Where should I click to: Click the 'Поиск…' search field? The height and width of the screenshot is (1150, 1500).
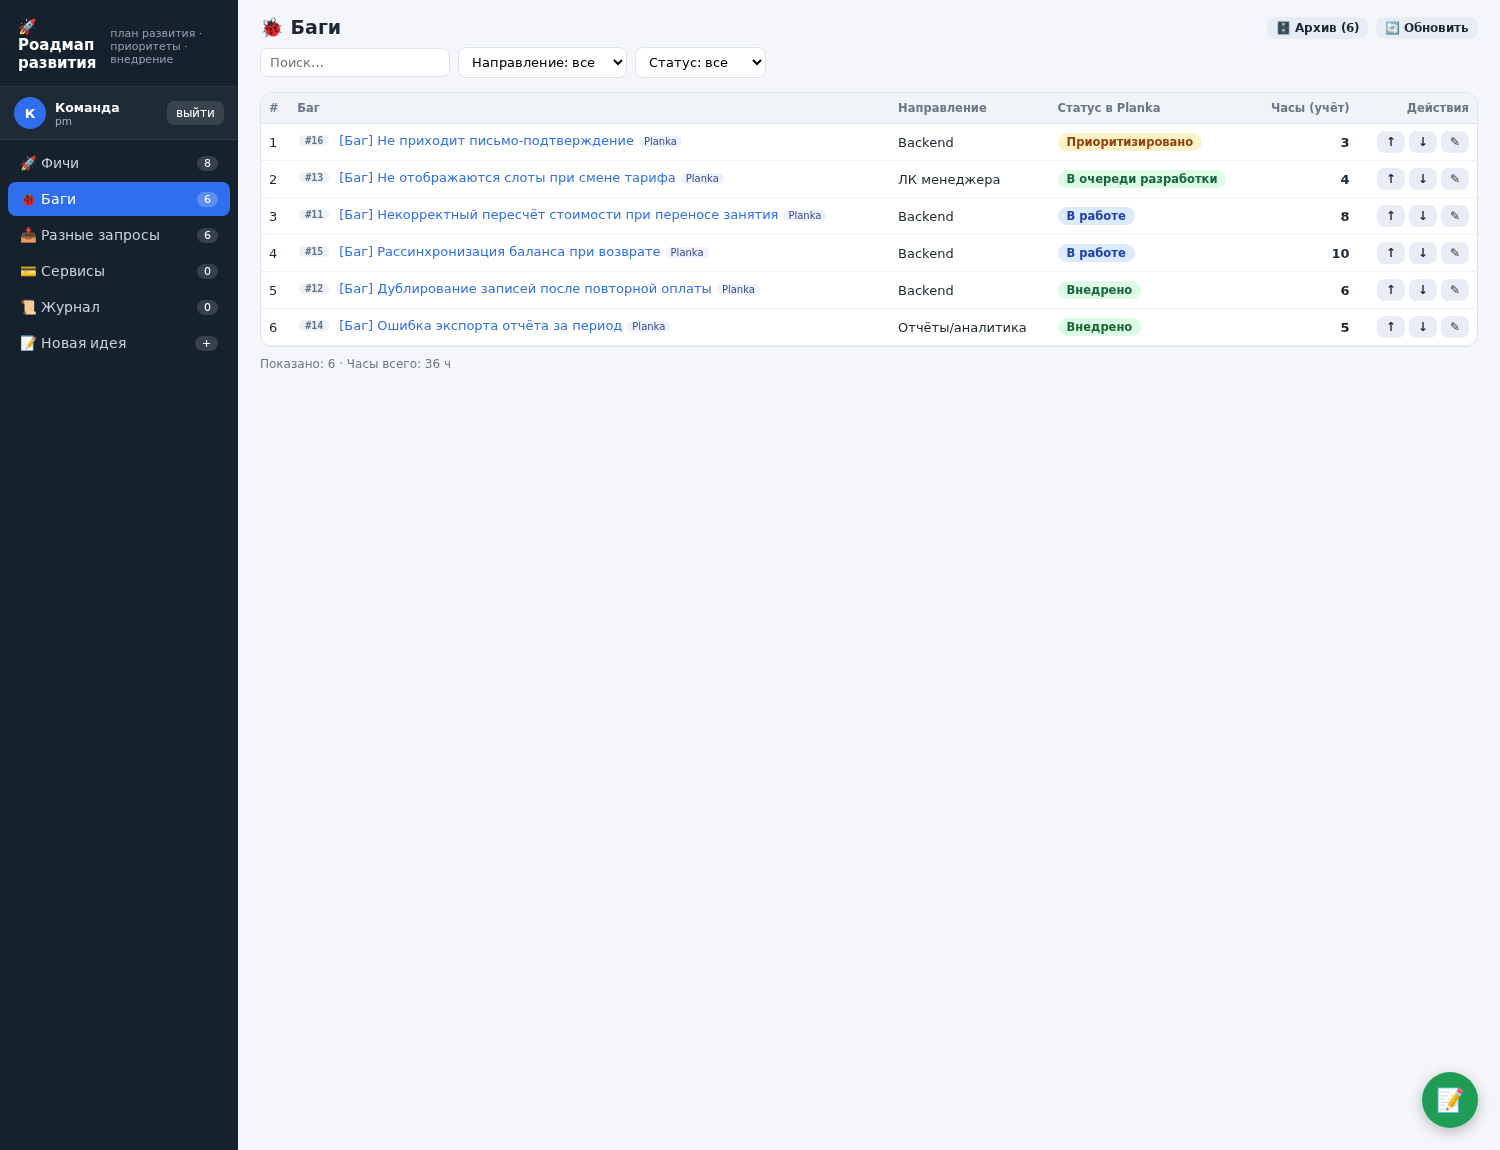click(x=355, y=62)
